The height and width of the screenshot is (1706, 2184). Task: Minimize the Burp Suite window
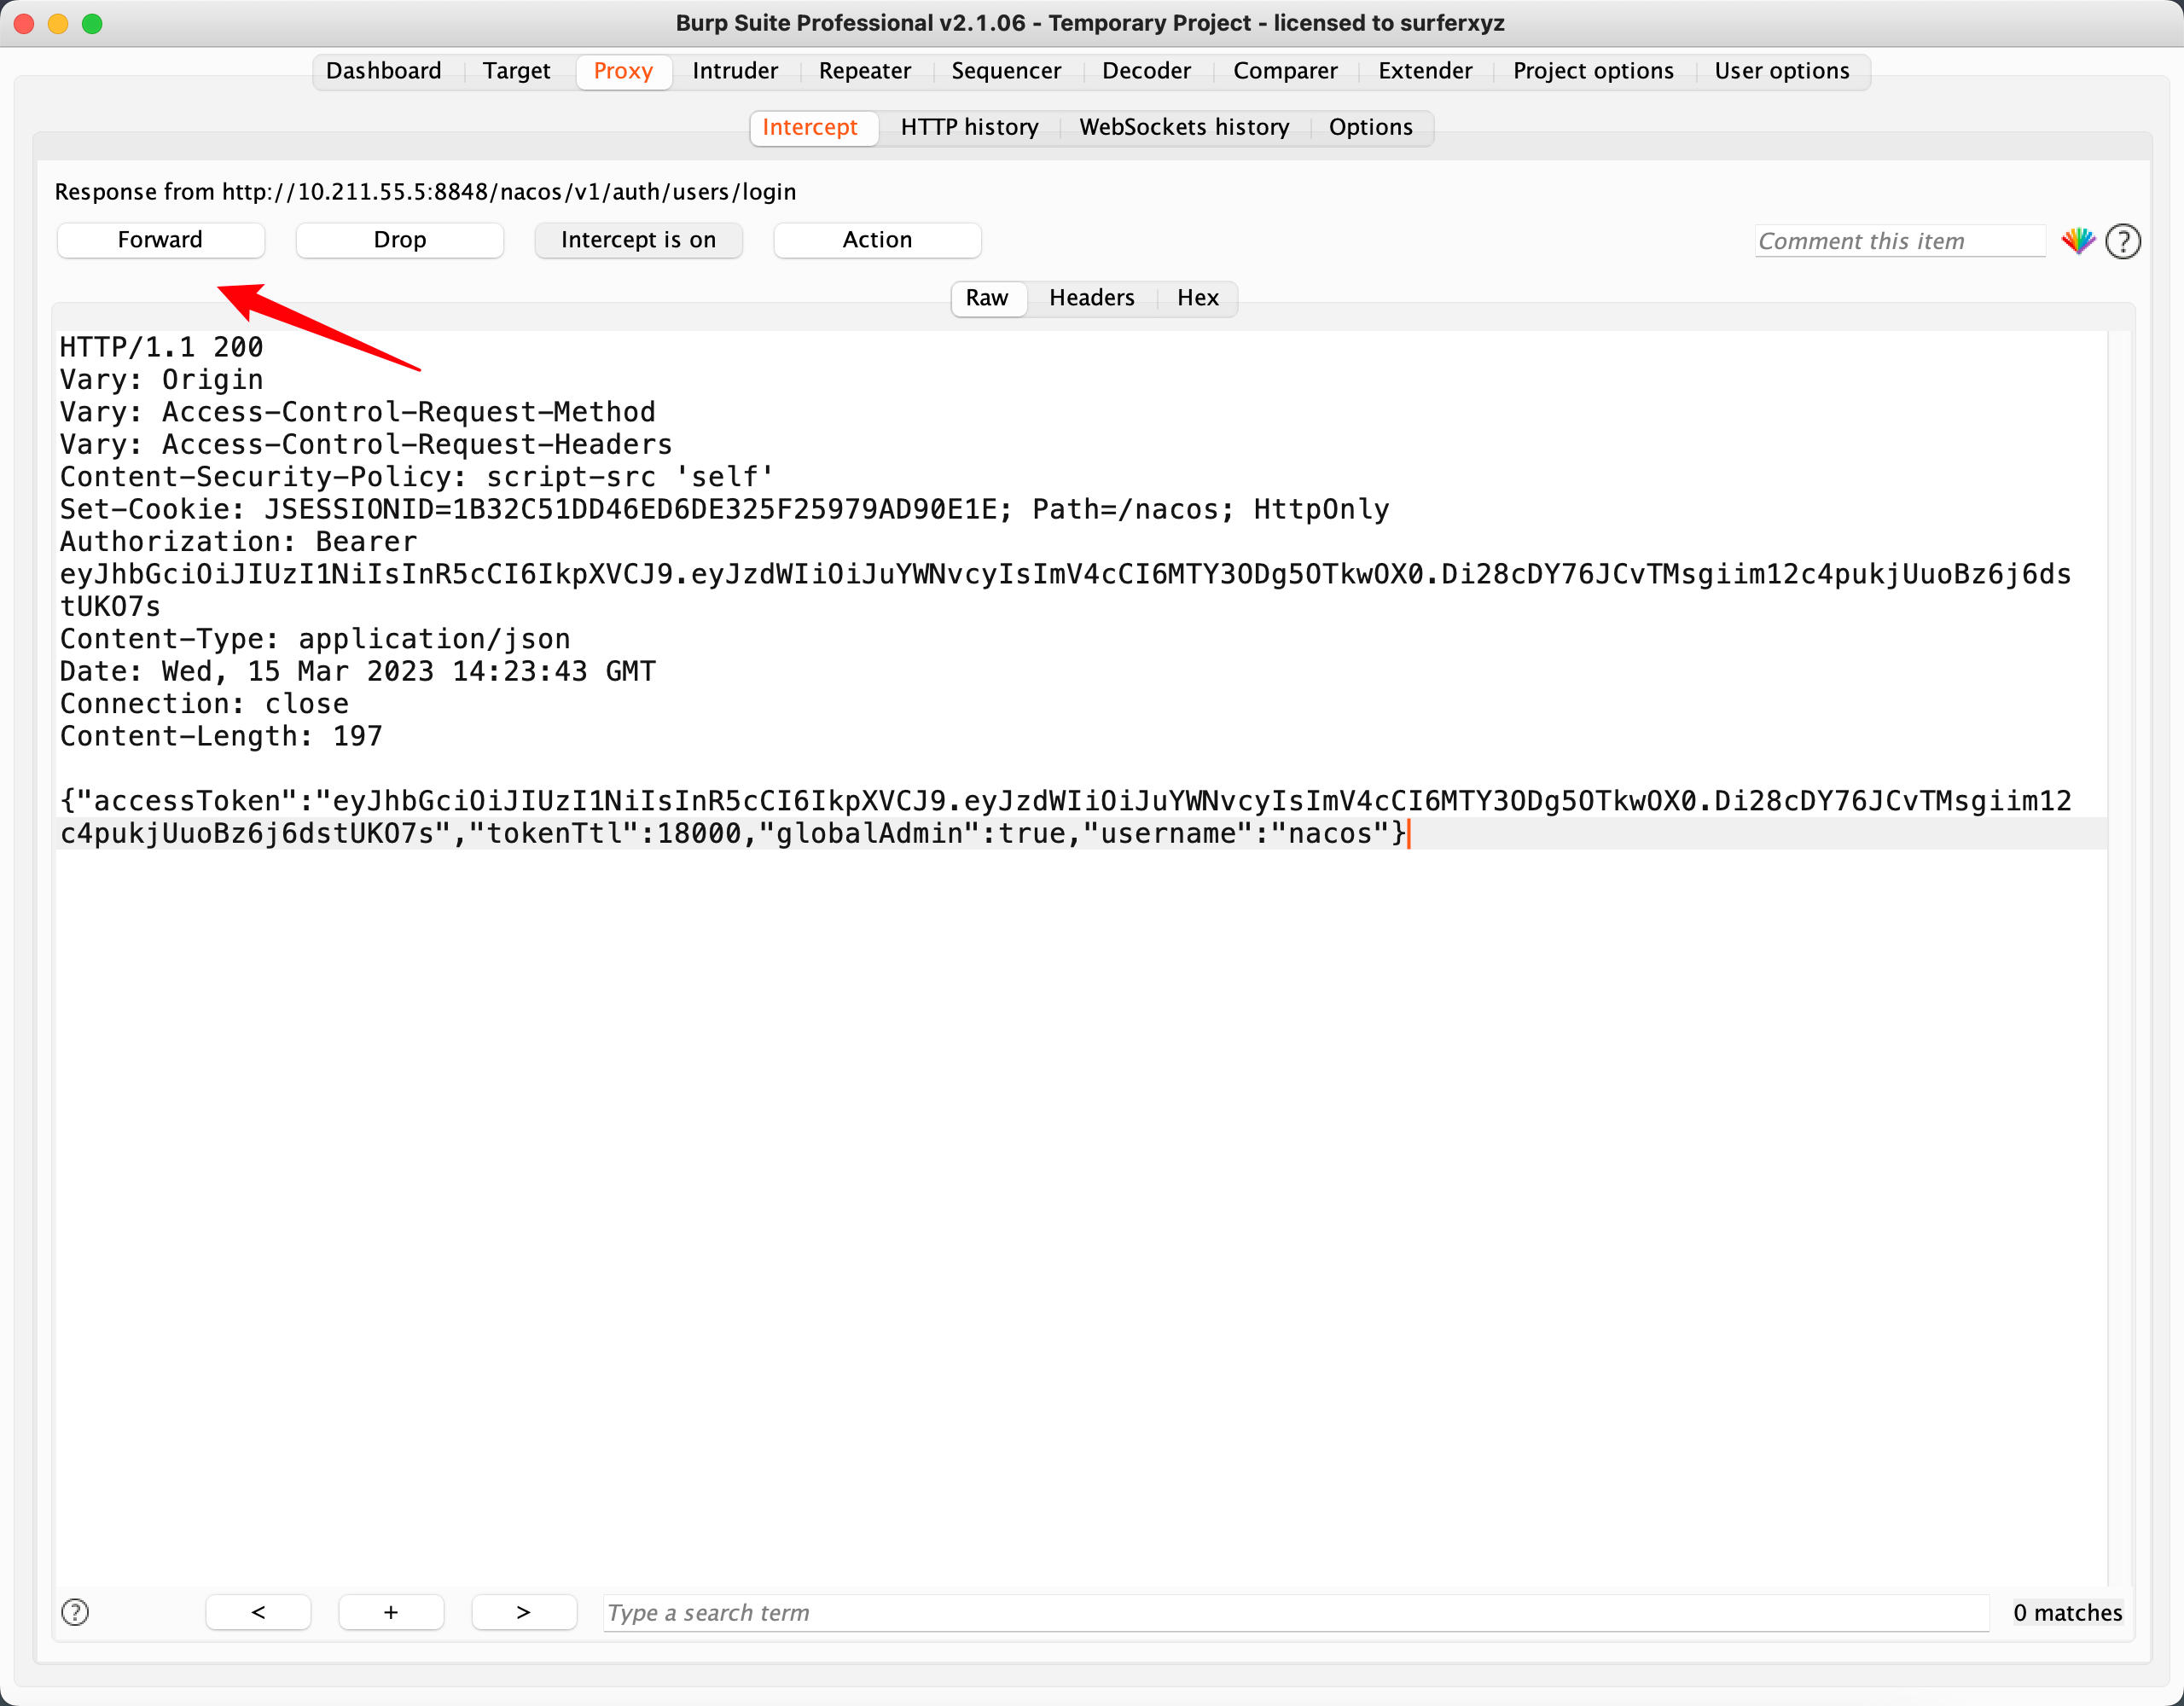click(x=58, y=23)
